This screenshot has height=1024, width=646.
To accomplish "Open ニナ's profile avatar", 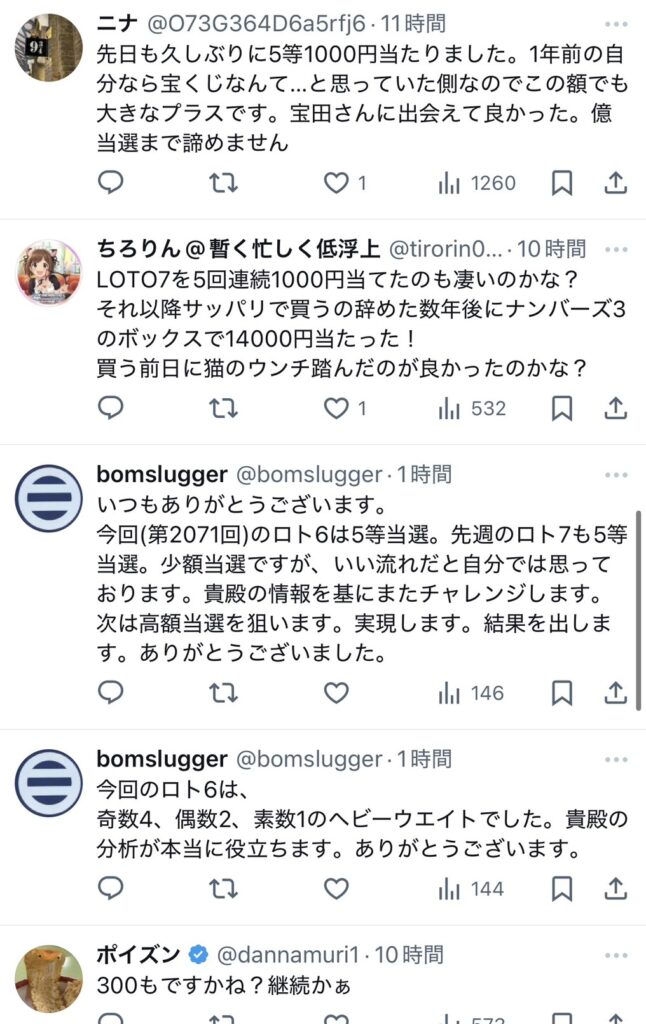I will coord(49,47).
